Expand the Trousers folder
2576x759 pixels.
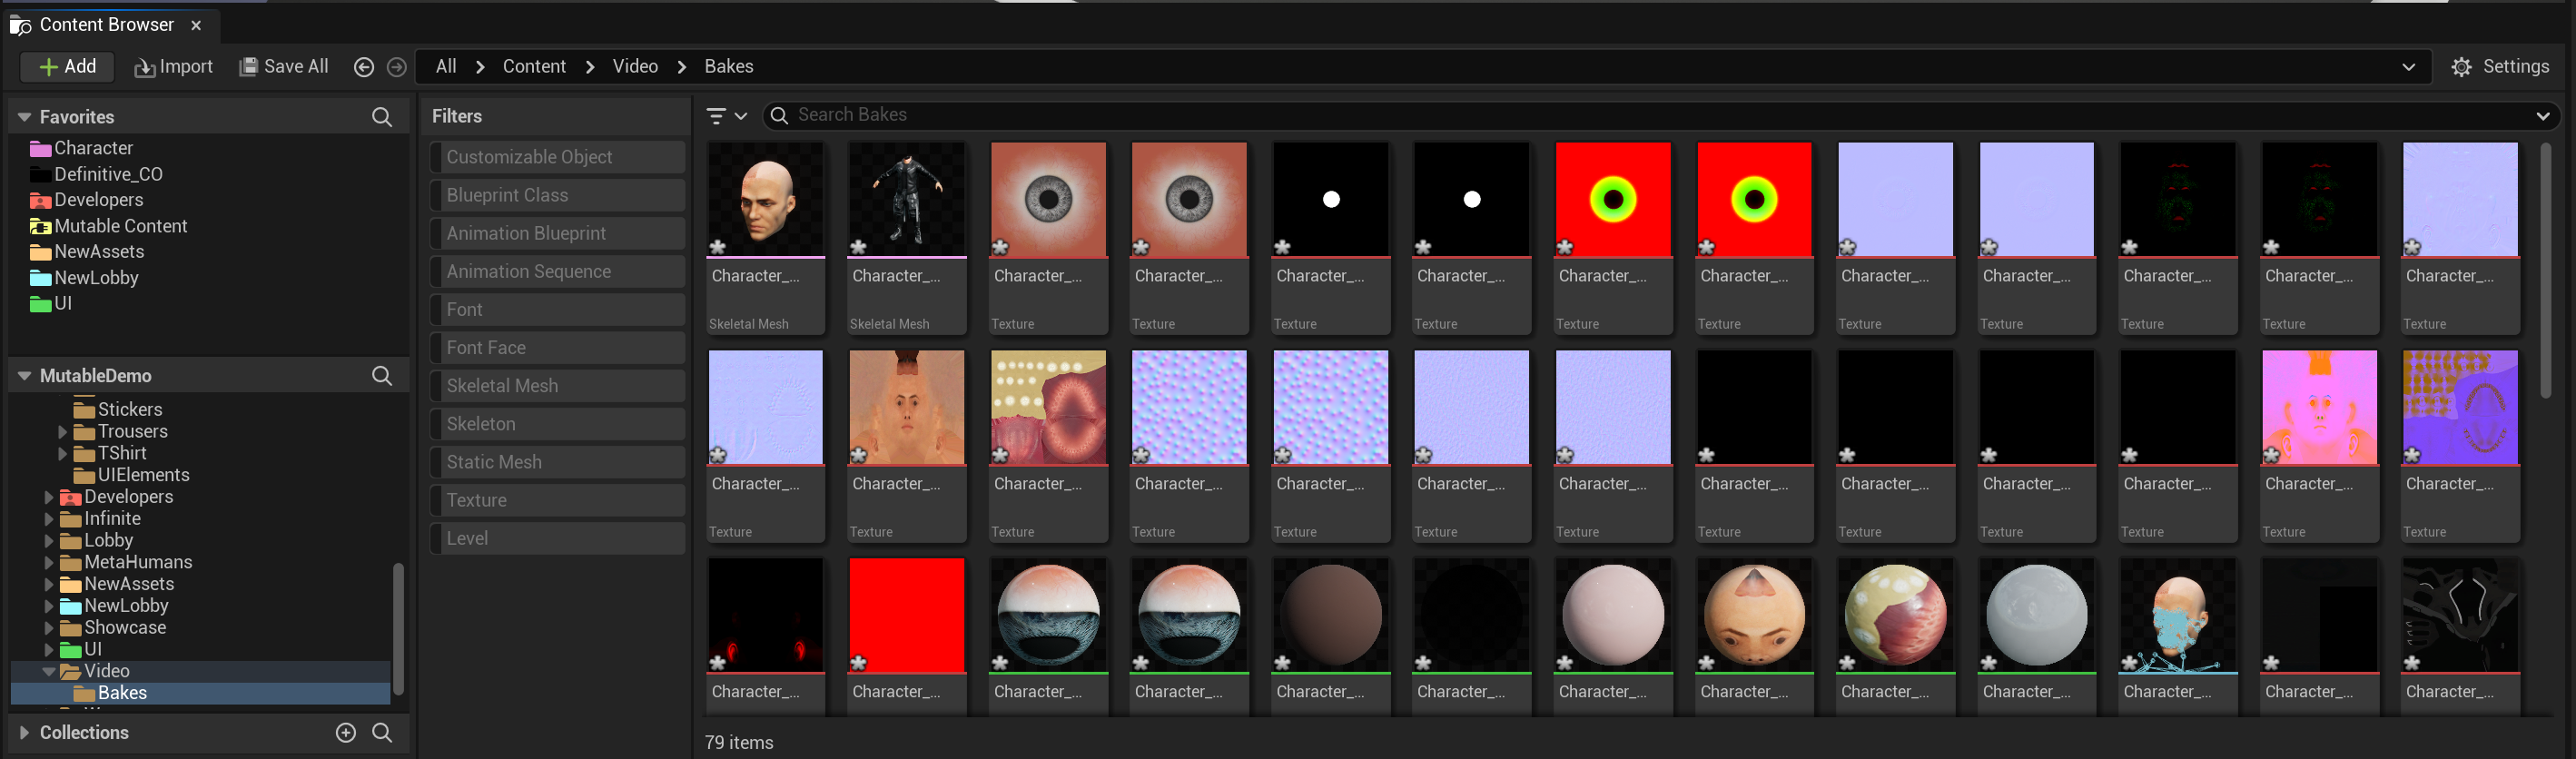tap(62, 432)
